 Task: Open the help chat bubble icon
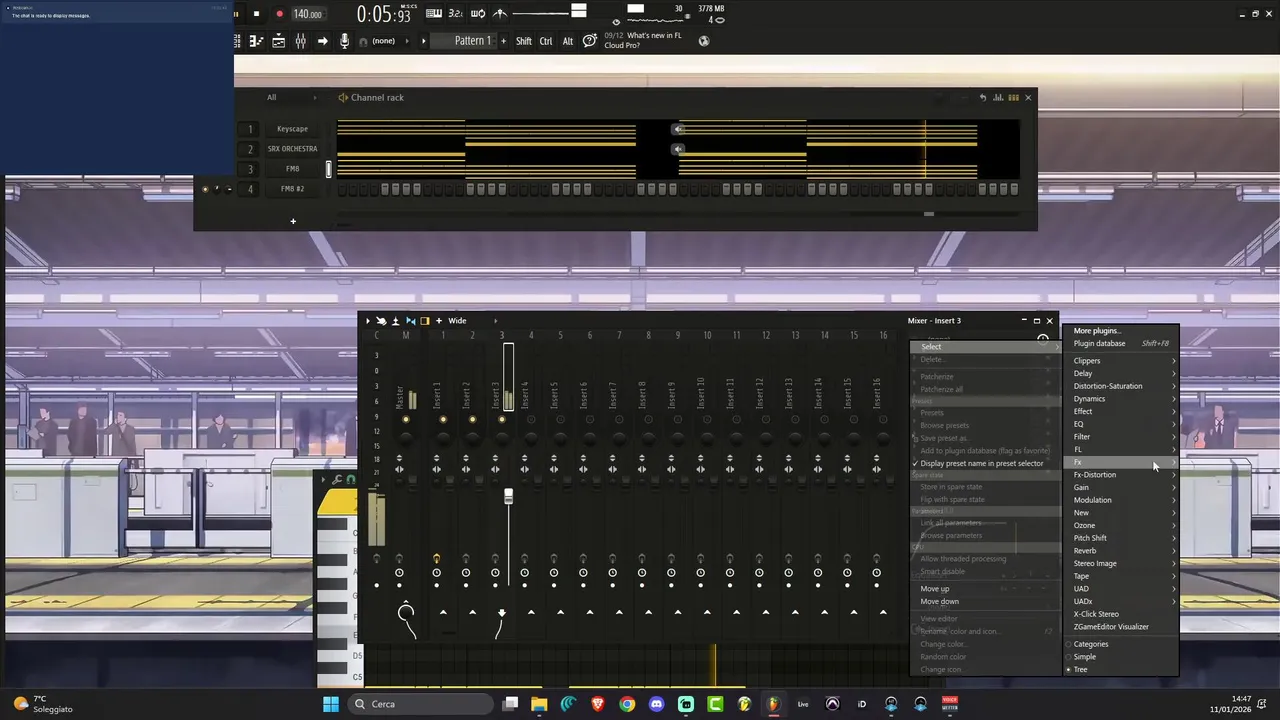(590, 40)
